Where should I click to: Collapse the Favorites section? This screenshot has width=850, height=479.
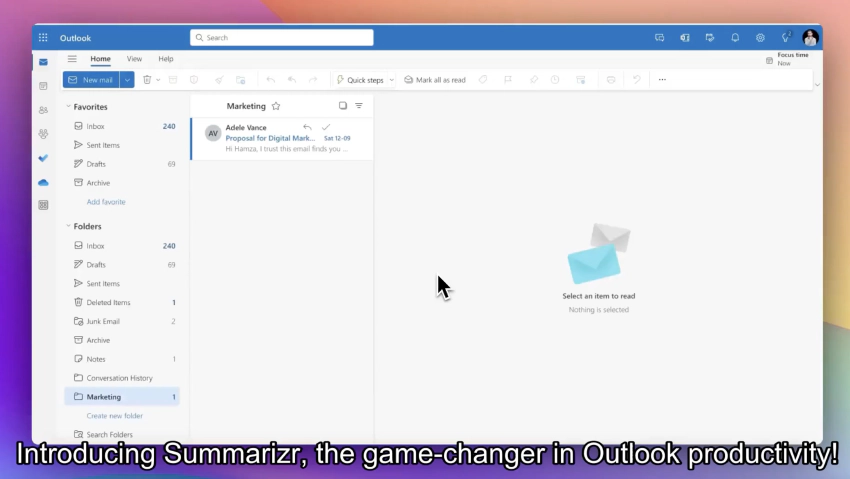68,107
